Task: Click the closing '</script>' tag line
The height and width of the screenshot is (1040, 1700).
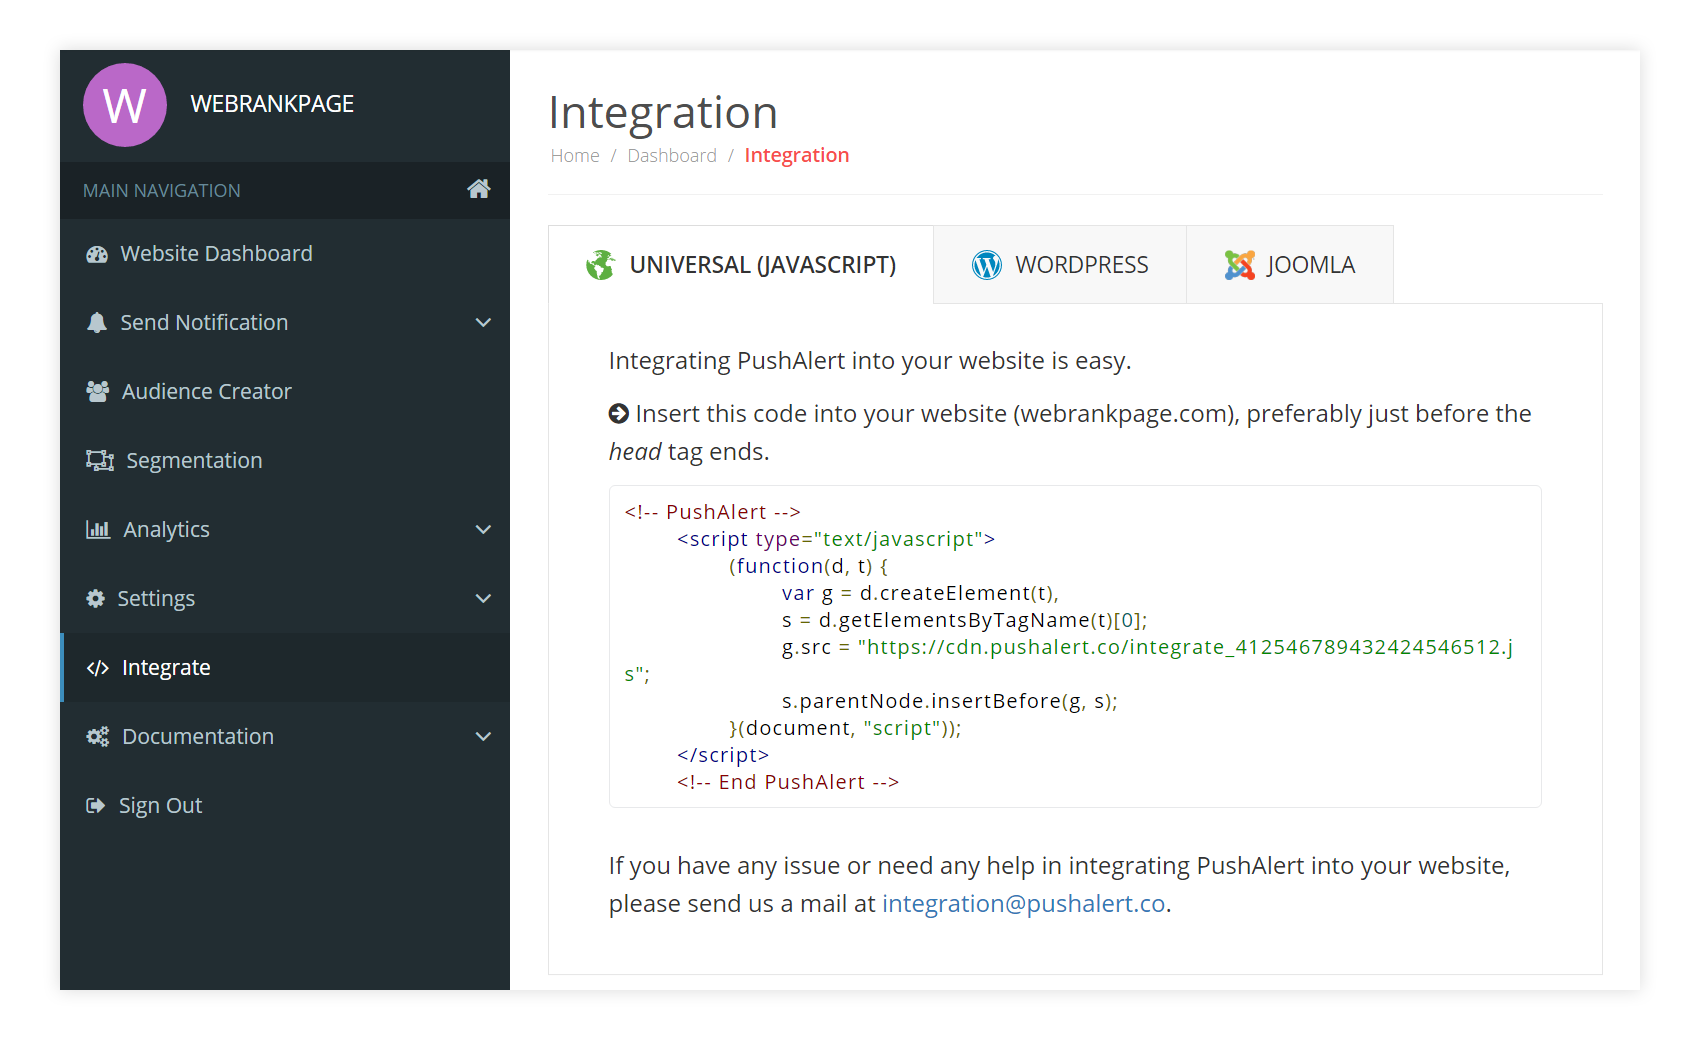Action: point(723,755)
